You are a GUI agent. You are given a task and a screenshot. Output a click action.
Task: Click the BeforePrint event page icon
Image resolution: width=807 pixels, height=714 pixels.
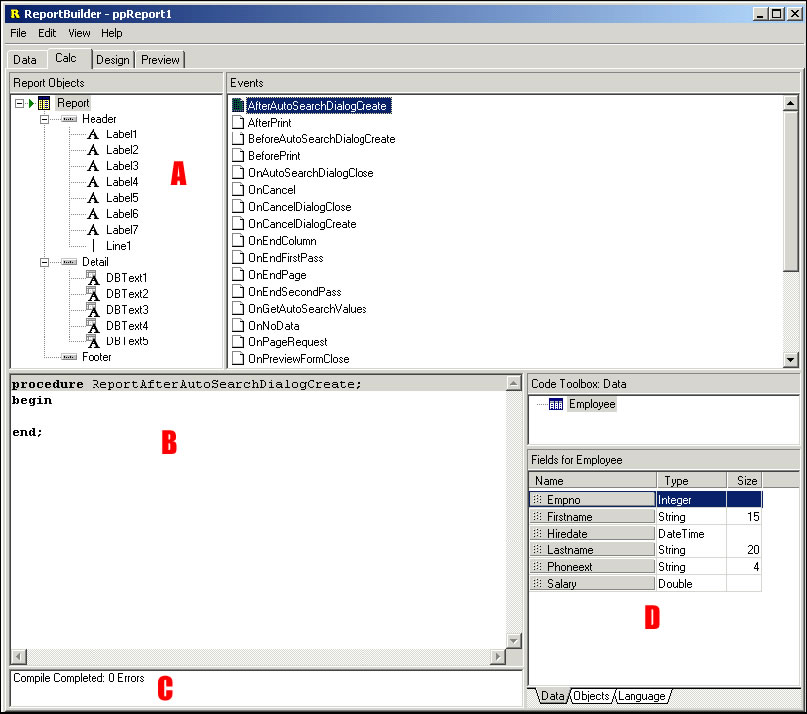(238, 155)
